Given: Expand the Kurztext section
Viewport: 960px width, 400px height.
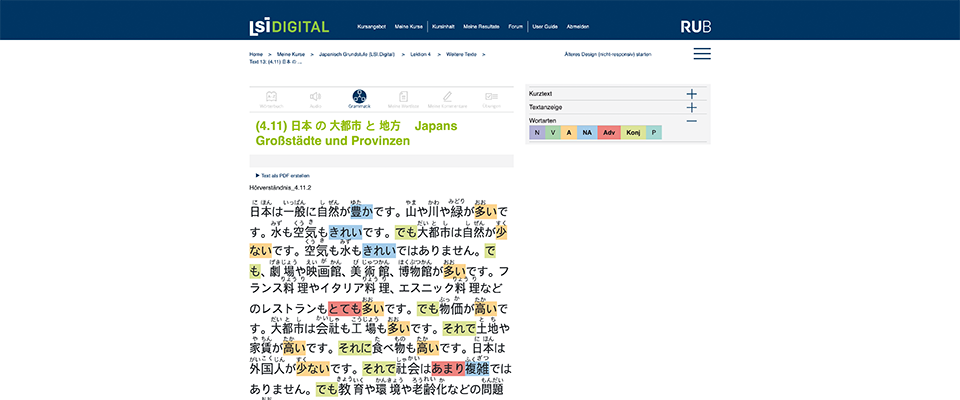Looking at the screenshot, I should 691,93.
